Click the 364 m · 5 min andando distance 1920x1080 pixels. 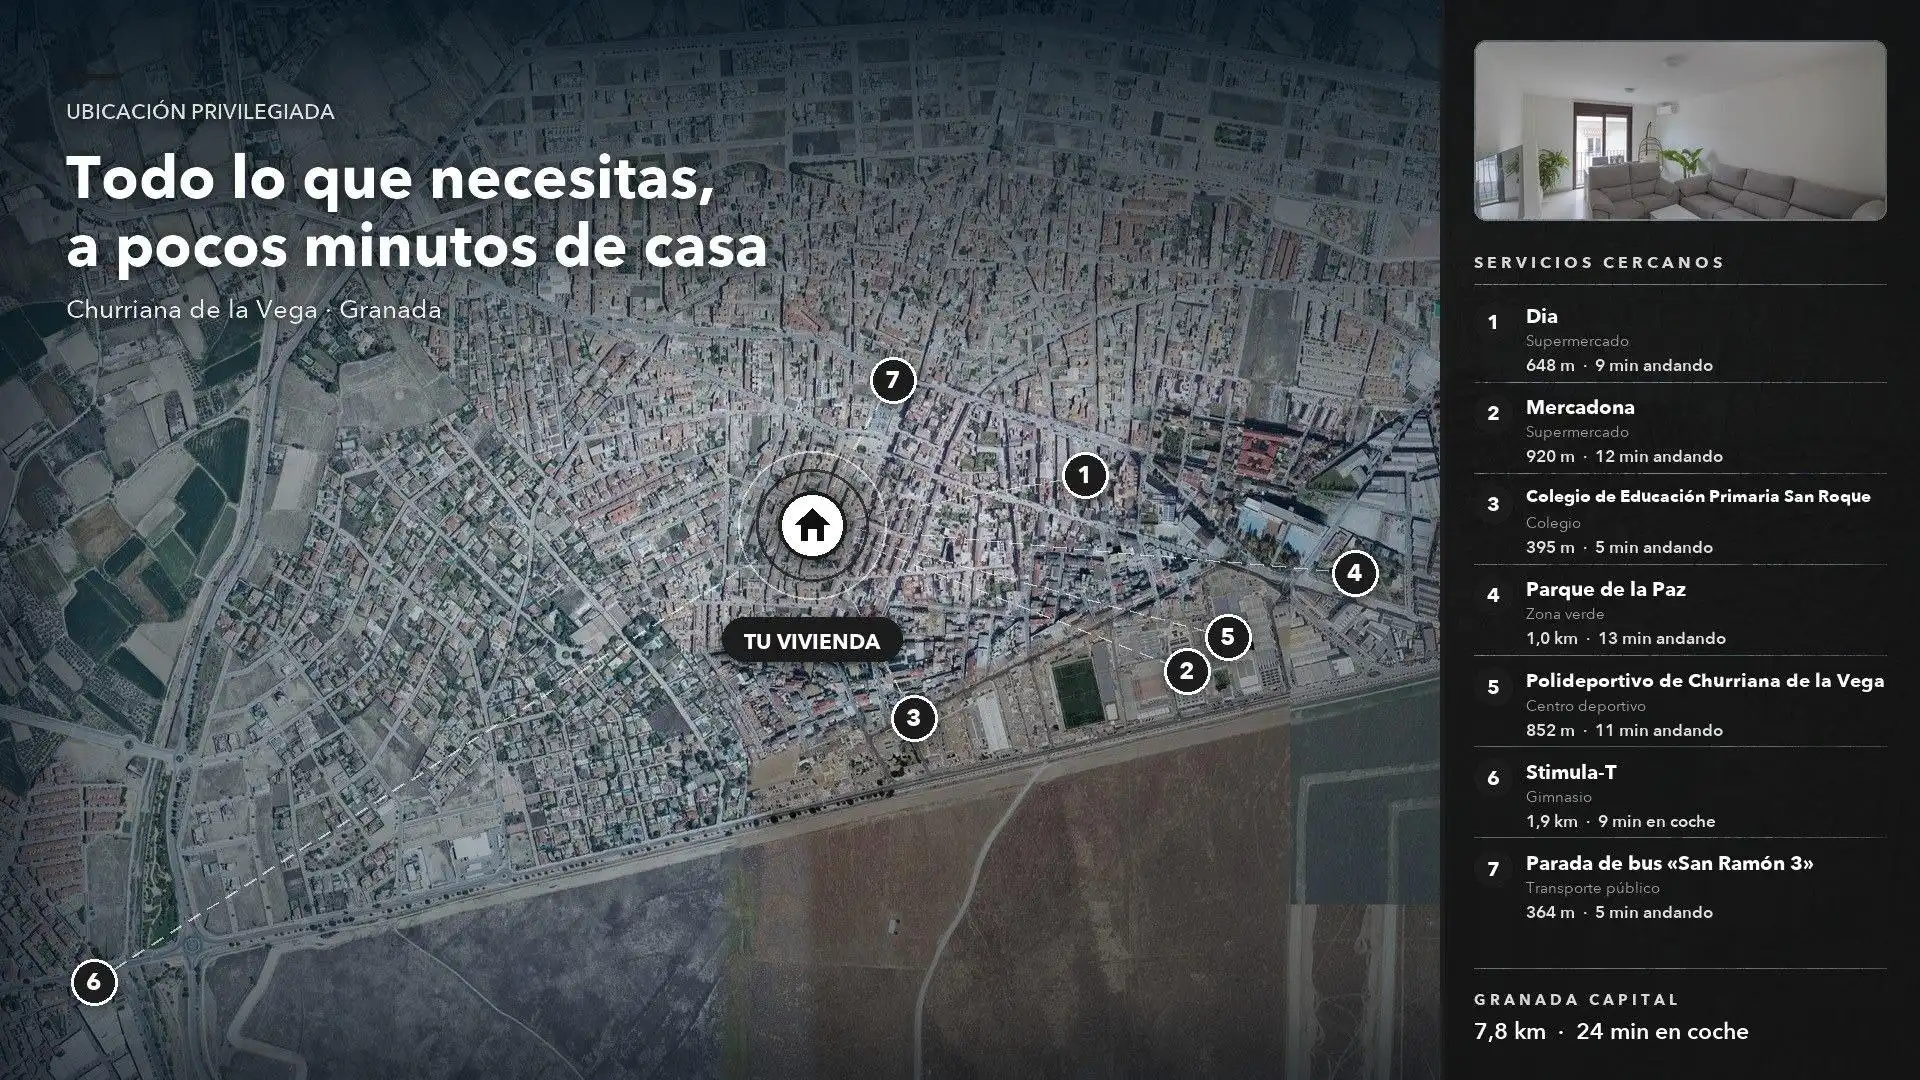pyautogui.click(x=1619, y=912)
